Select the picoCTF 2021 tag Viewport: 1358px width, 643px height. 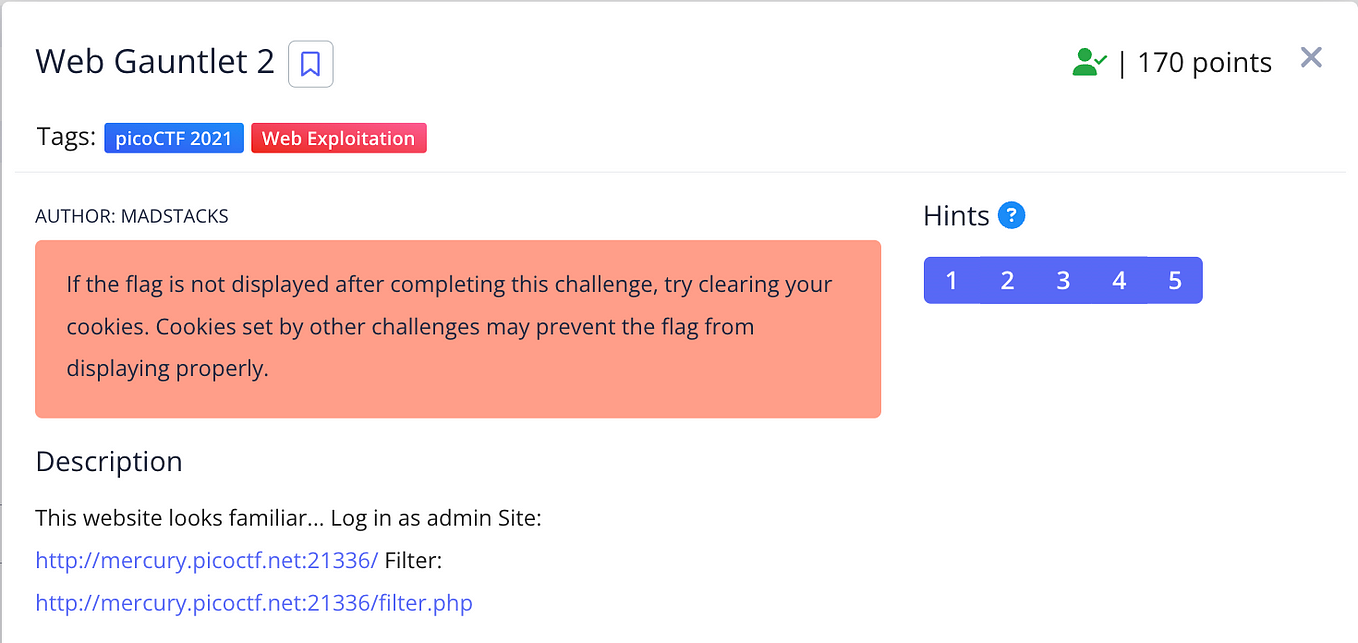tap(174, 139)
